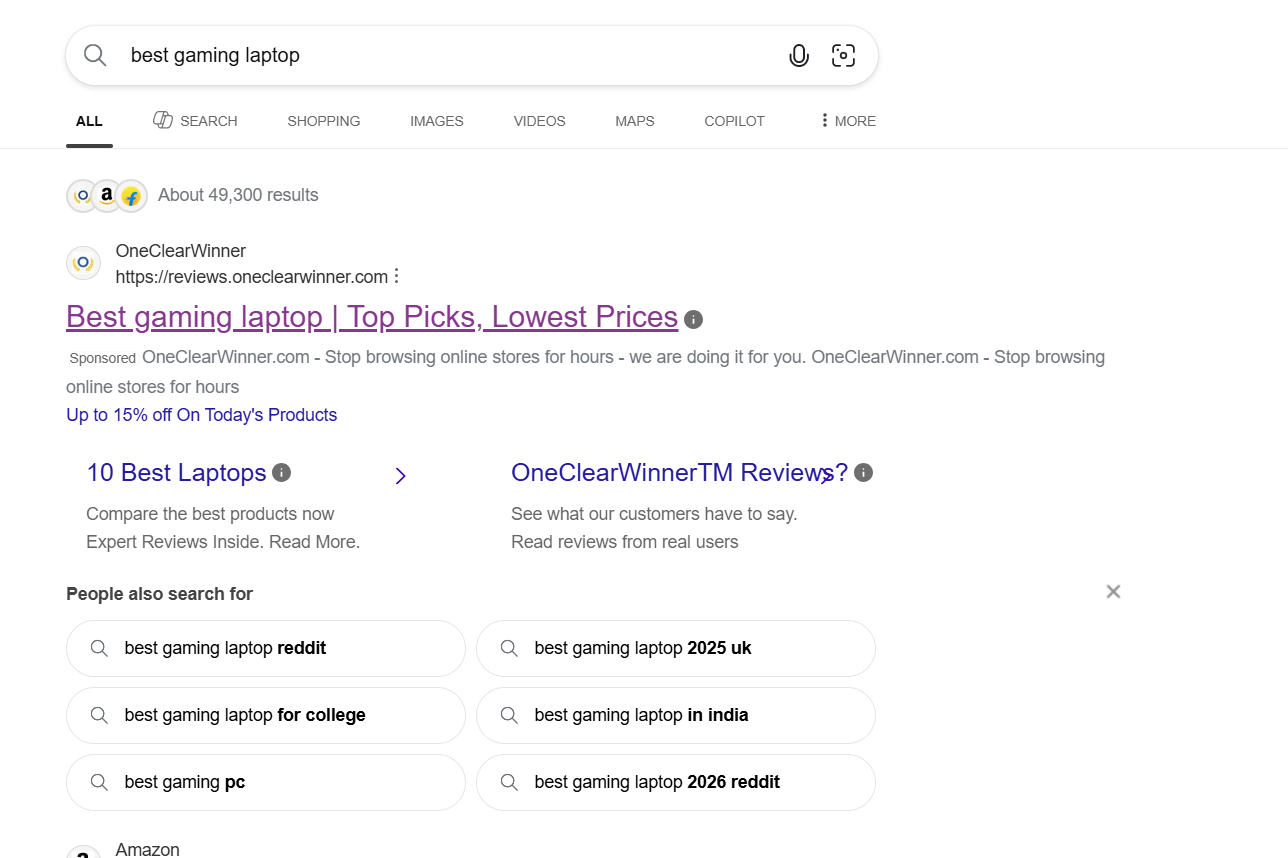Select suggestion best gaming laptop reddit
1288x858 pixels.
coord(266,648)
